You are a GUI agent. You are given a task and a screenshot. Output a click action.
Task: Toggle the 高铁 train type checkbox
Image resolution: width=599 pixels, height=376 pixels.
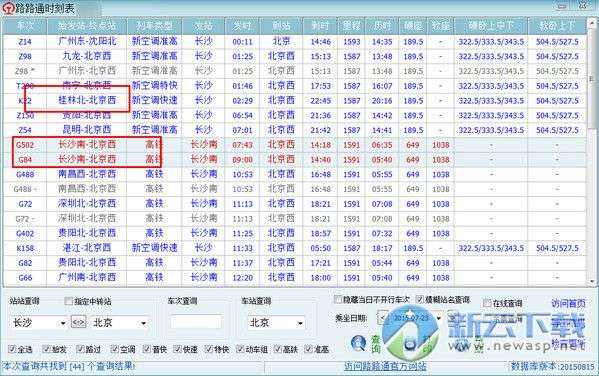coord(278,348)
